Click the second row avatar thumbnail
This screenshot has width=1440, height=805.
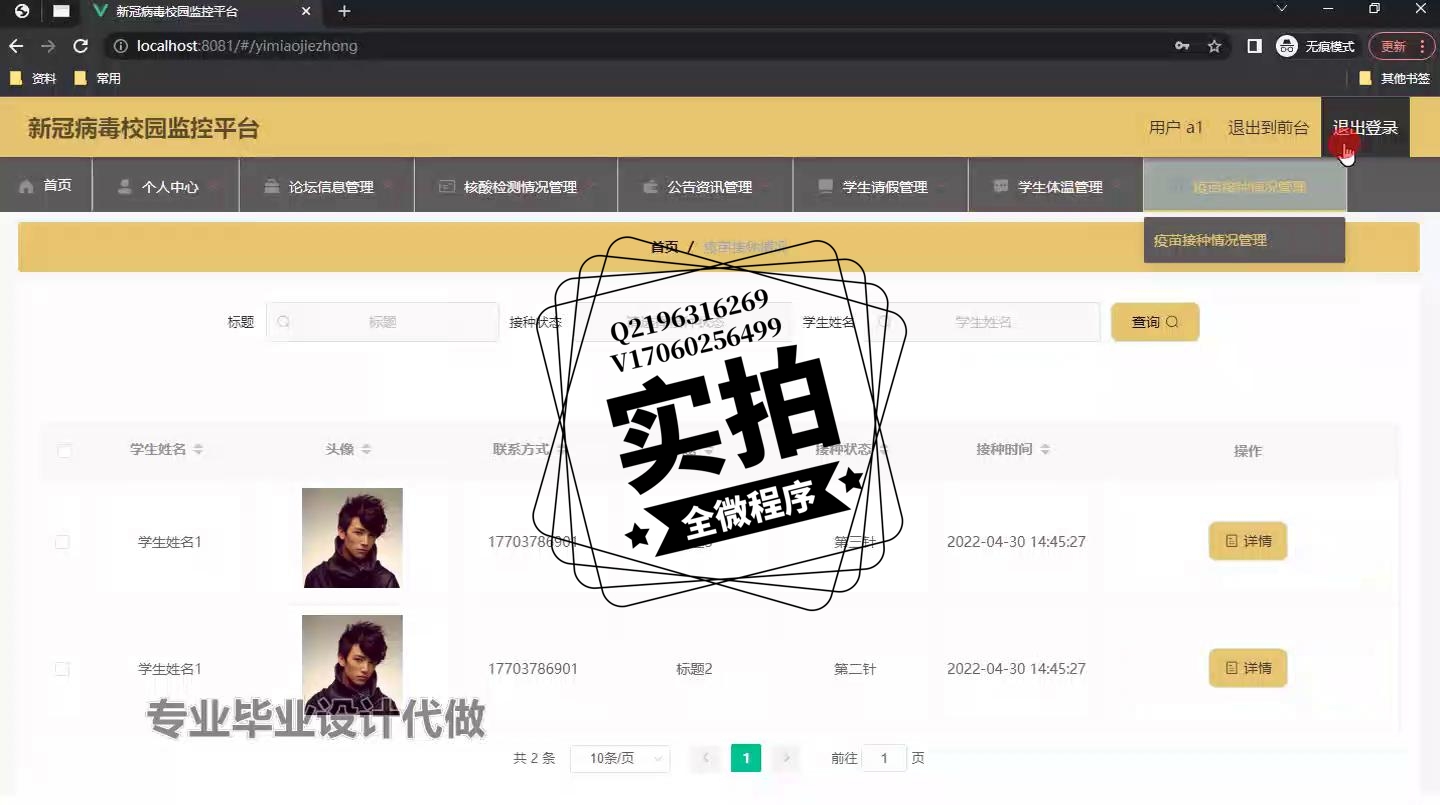(x=352, y=664)
